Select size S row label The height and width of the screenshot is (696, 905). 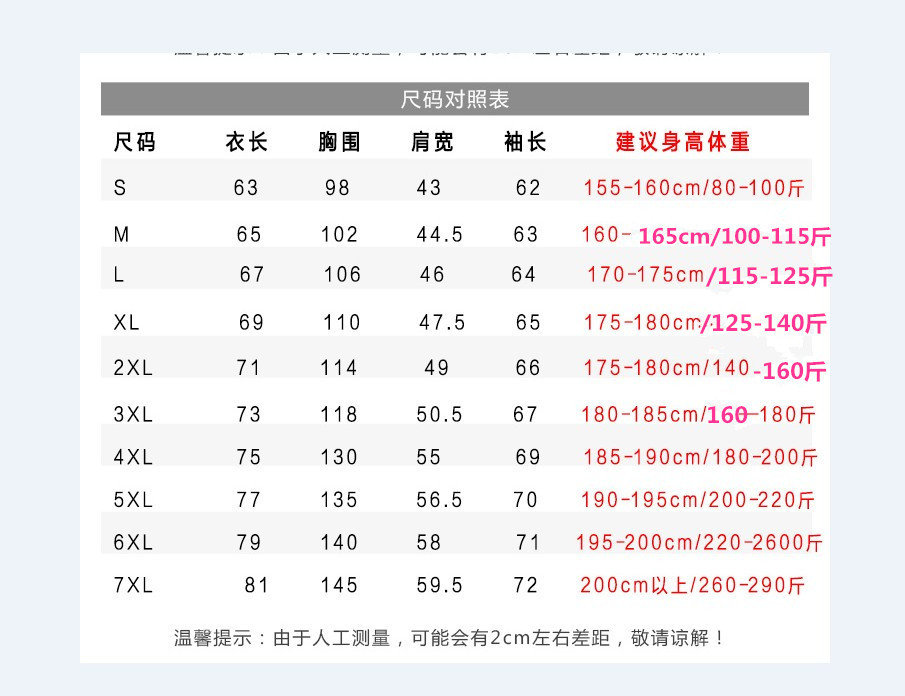tap(117, 186)
